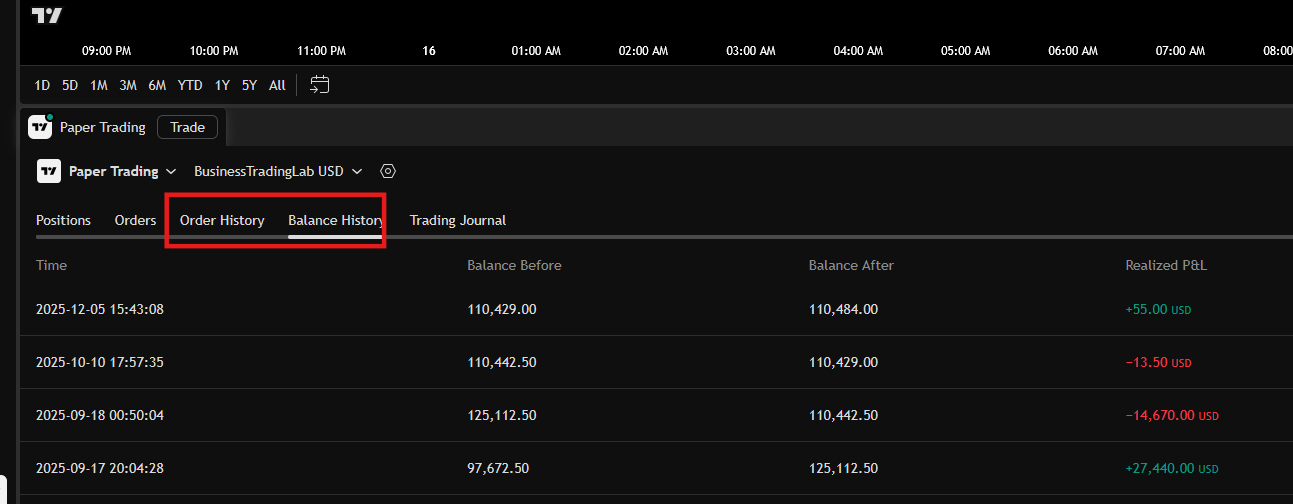Open the go-to-date calendar icon
The image size is (1293, 504).
click(x=320, y=85)
